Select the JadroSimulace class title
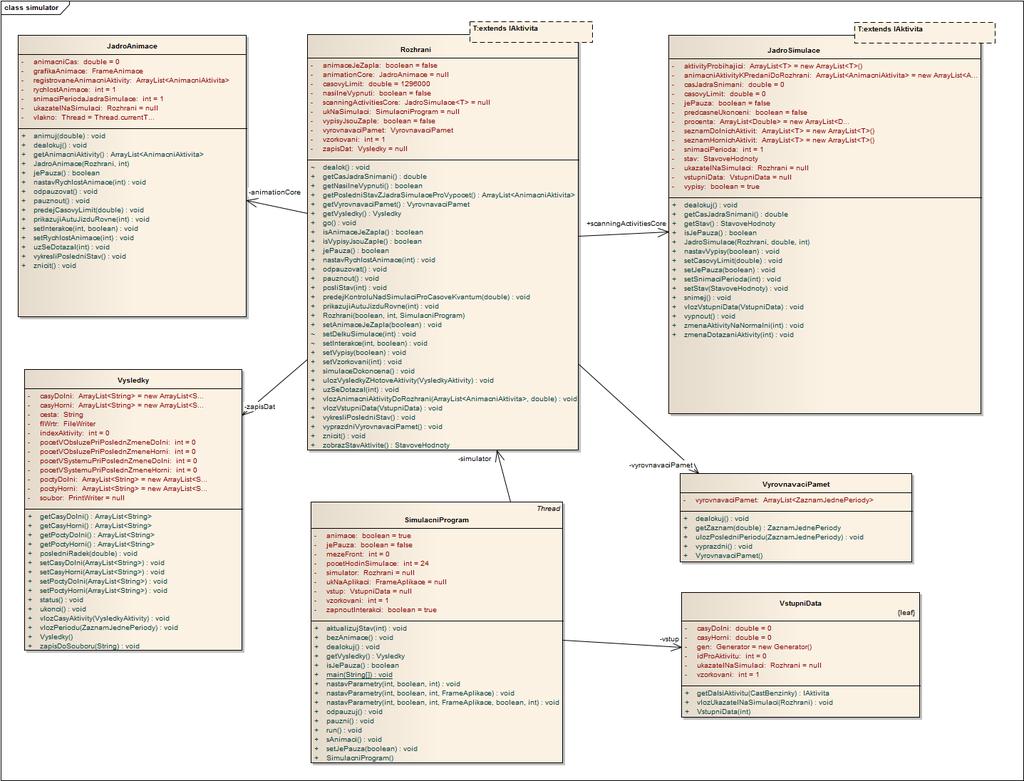 (793, 50)
